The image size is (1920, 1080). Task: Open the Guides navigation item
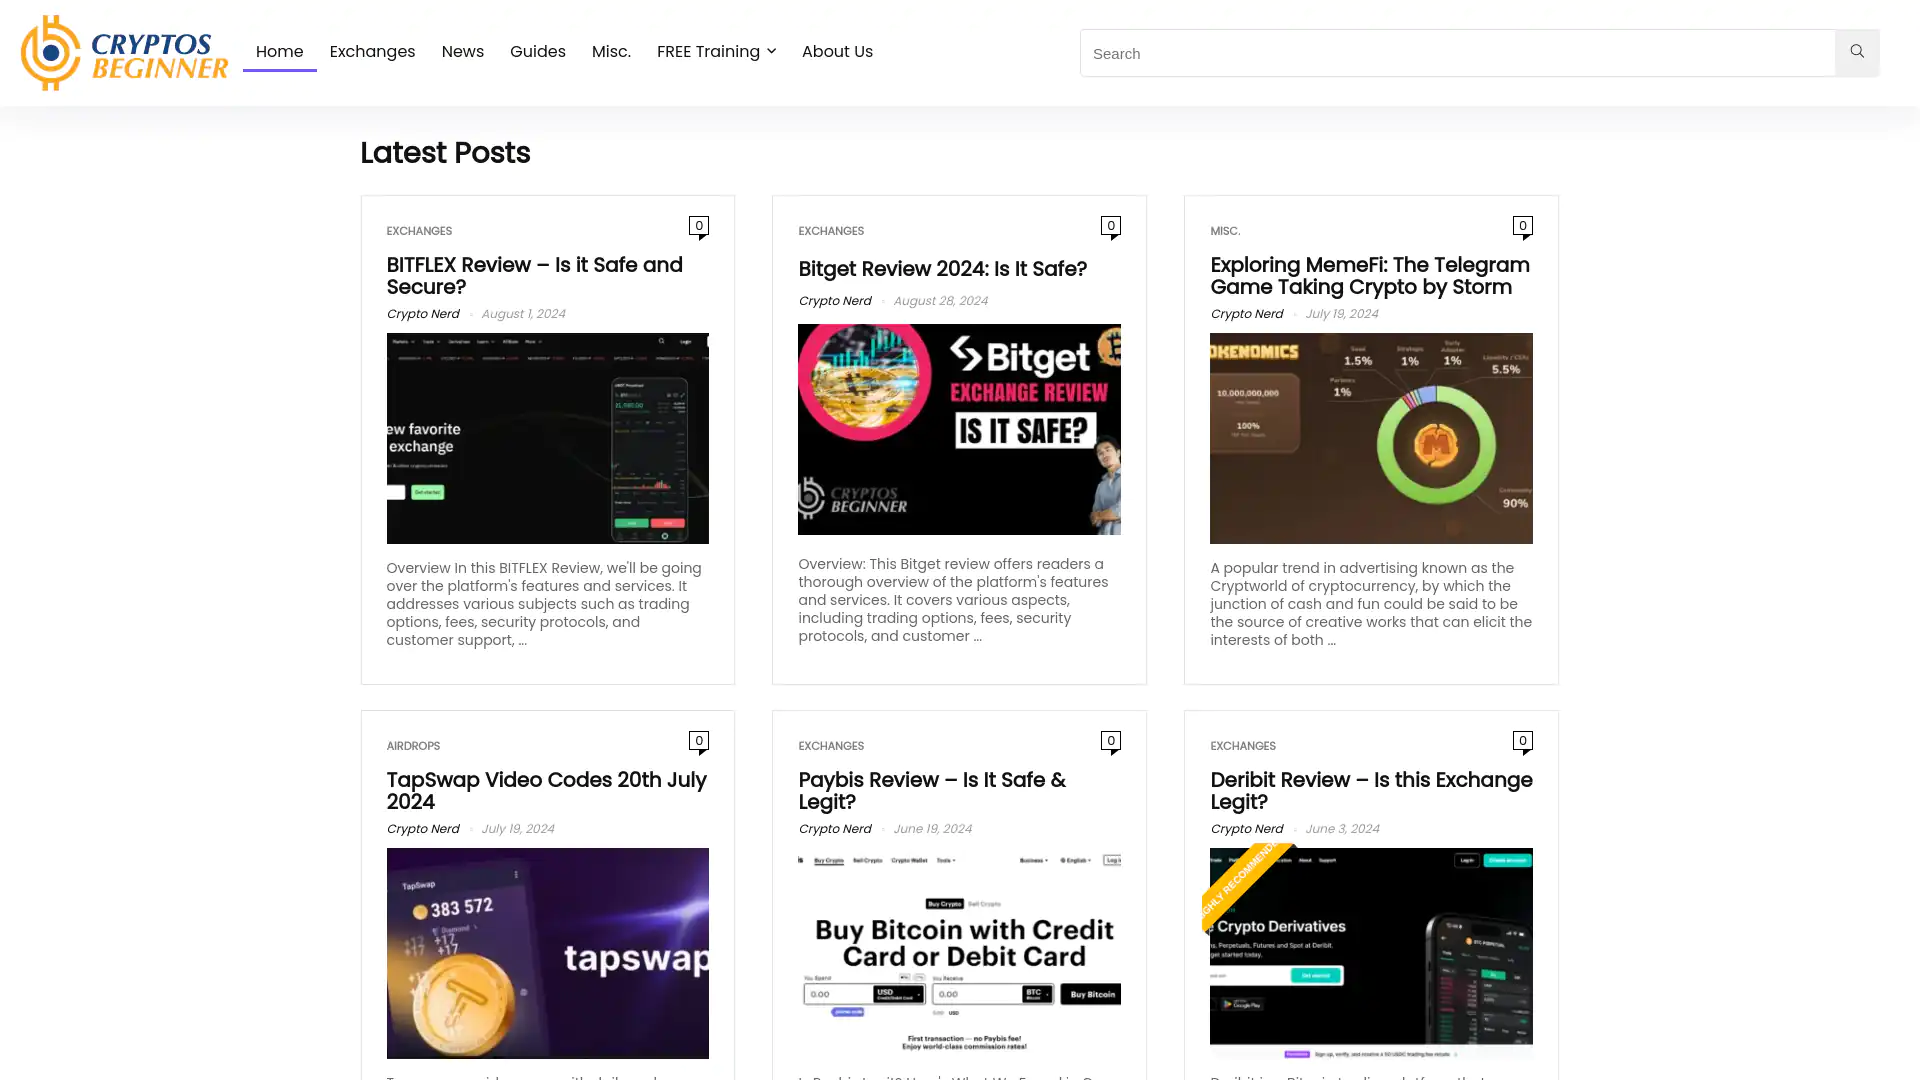coord(537,52)
